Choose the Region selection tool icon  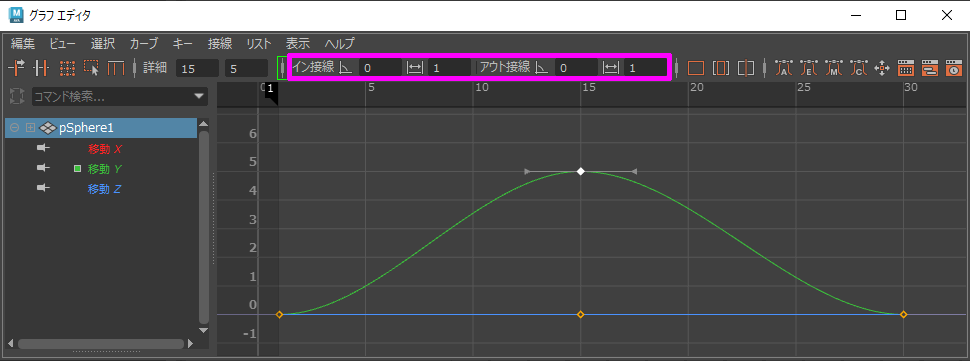click(92, 67)
